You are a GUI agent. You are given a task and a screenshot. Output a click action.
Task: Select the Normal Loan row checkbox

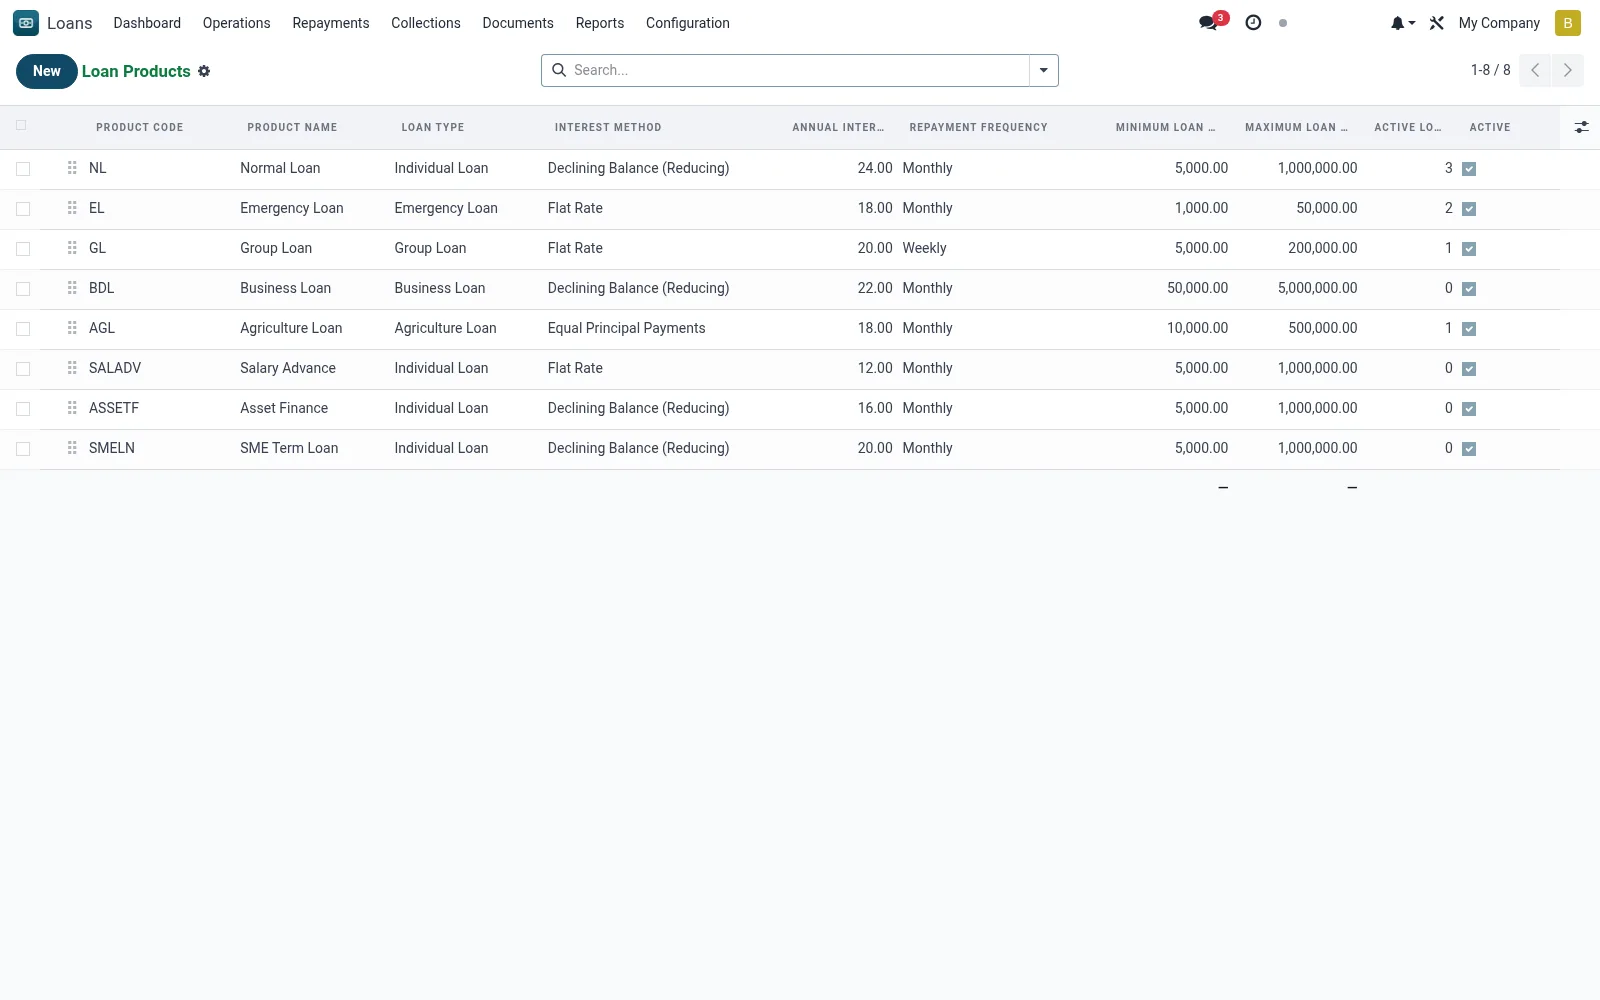(23, 169)
